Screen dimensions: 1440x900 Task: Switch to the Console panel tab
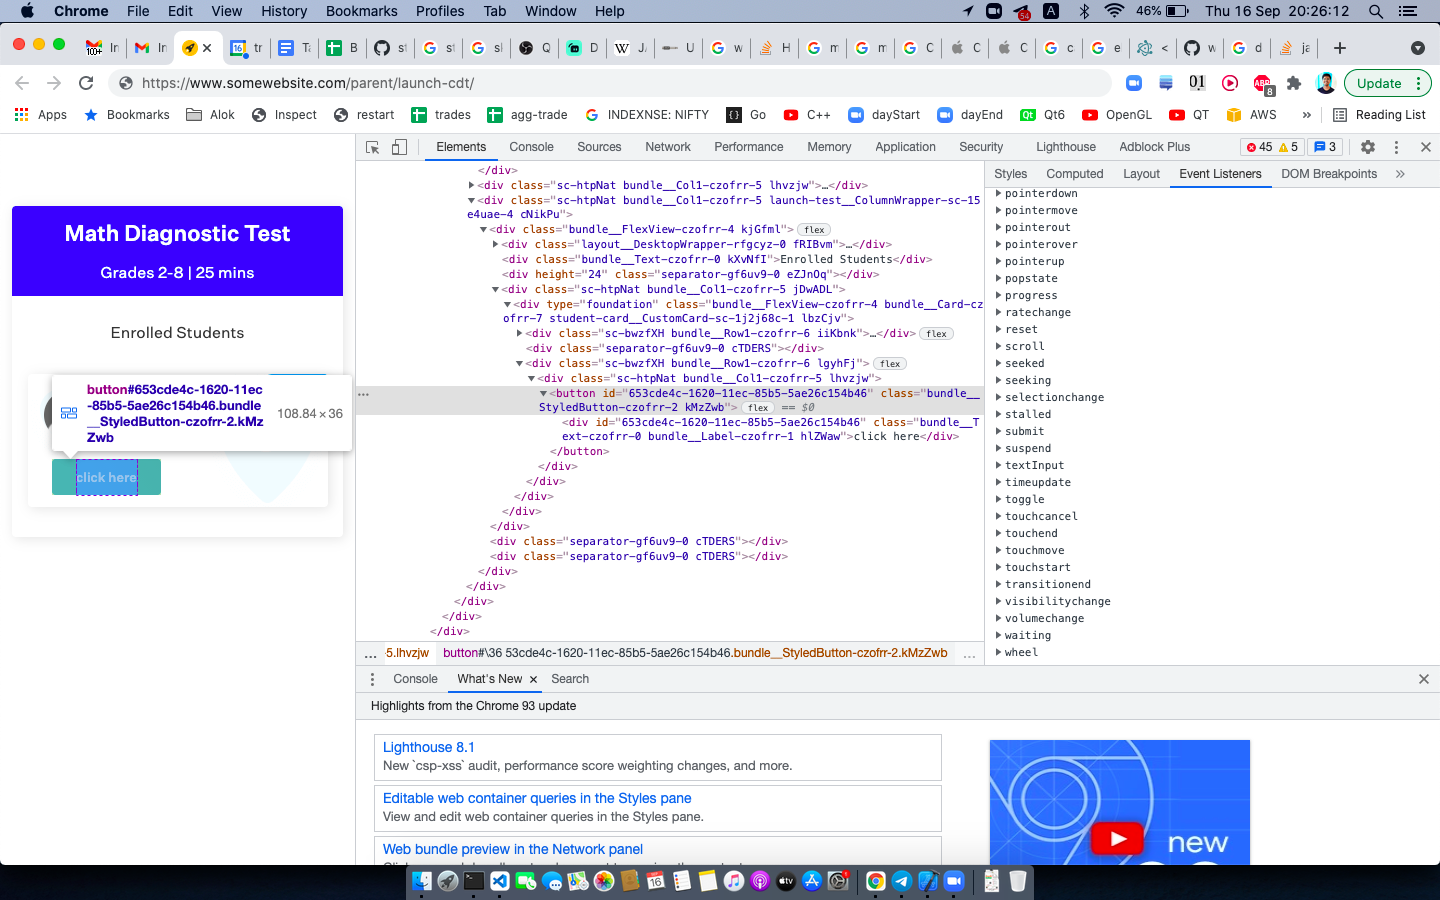pyautogui.click(x=531, y=147)
